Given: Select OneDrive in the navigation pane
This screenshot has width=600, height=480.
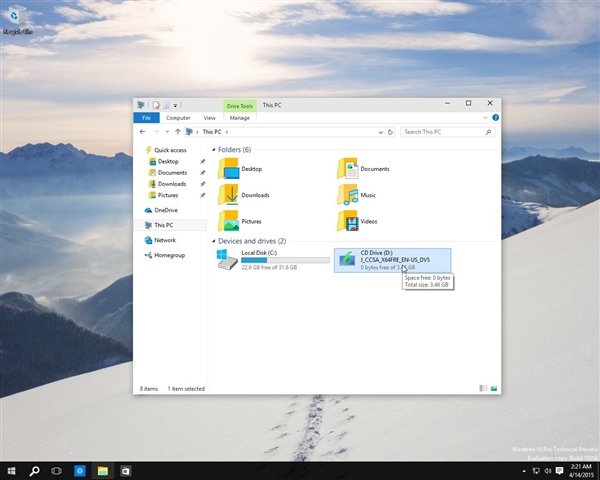Looking at the screenshot, I should [x=166, y=210].
